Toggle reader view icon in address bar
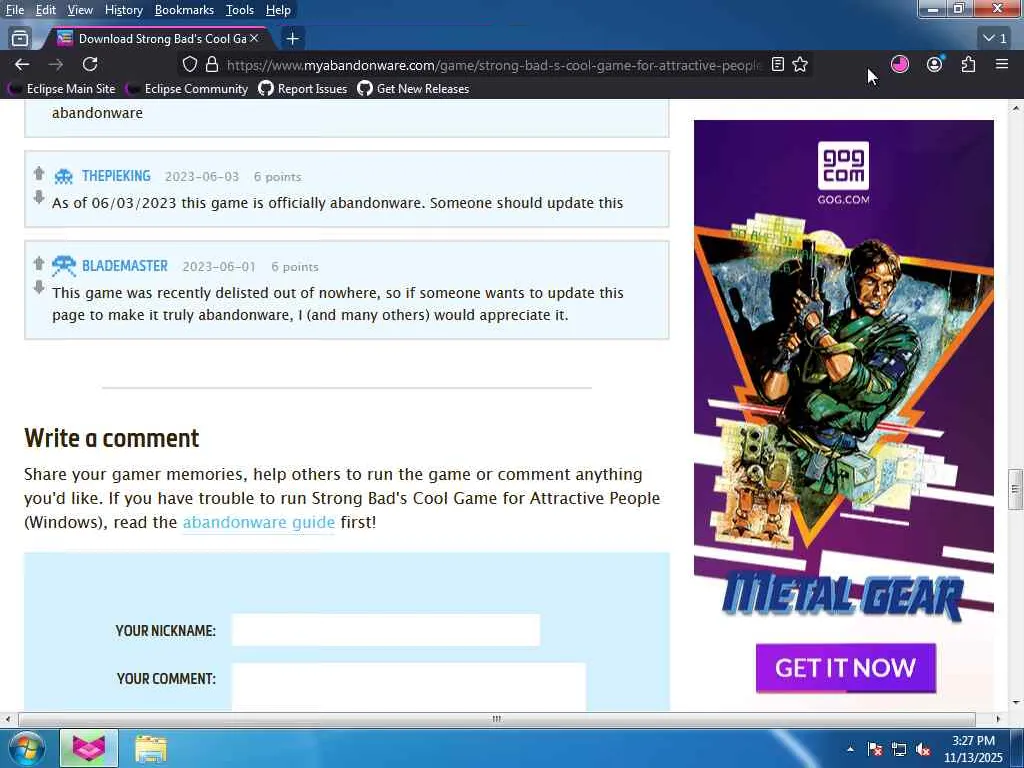The image size is (1024, 768). (777, 64)
